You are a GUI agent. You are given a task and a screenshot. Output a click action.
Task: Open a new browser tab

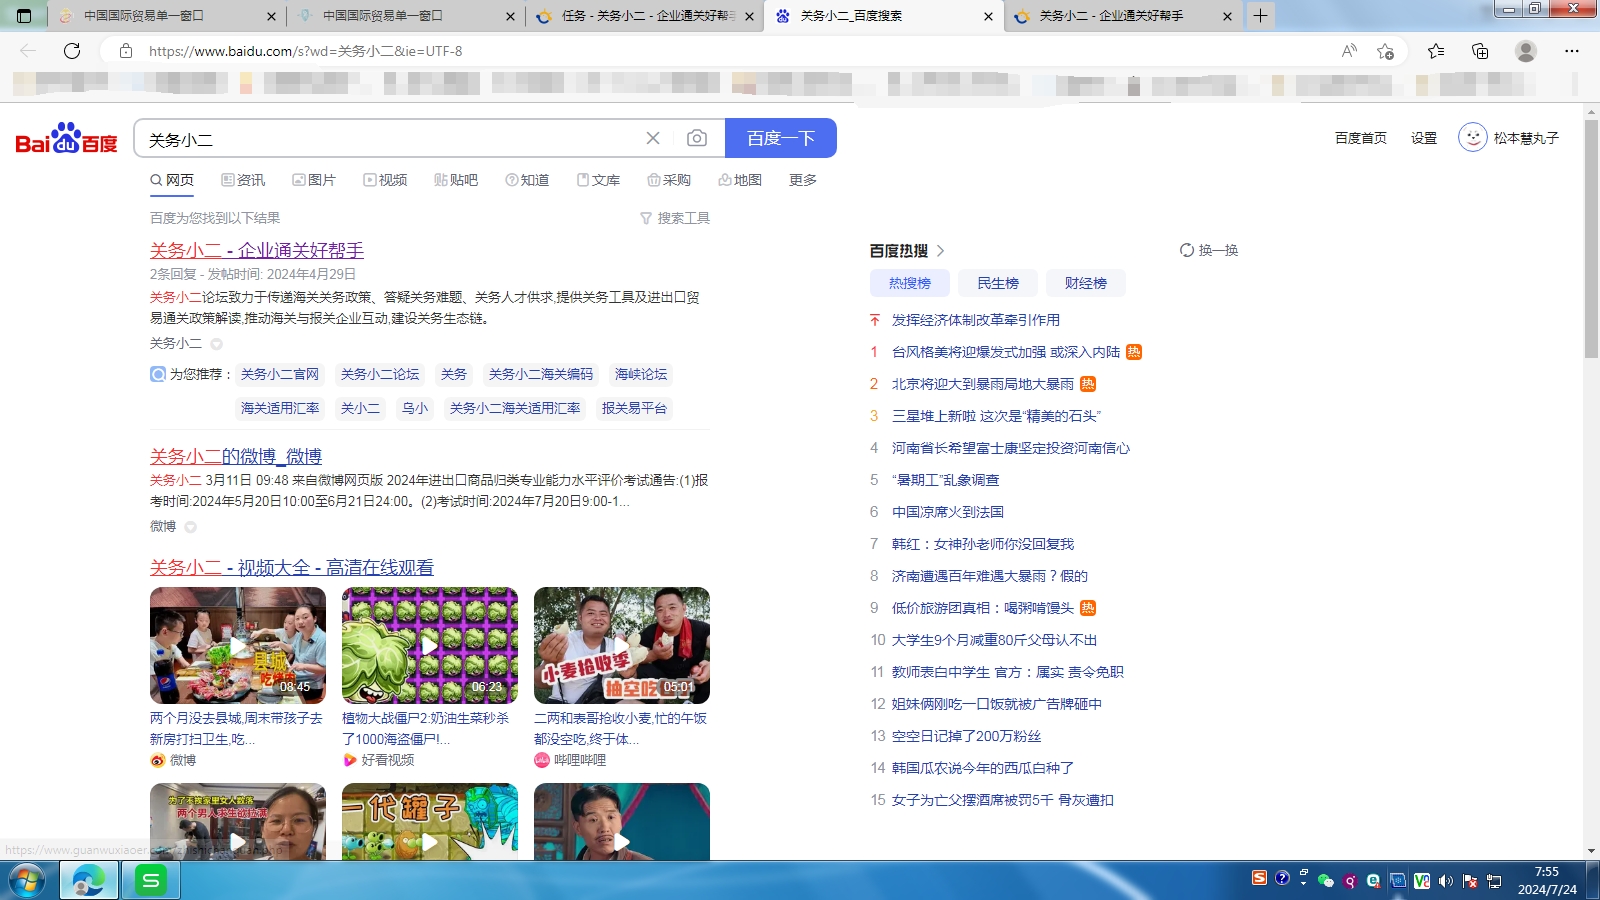click(x=1260, y=16)
